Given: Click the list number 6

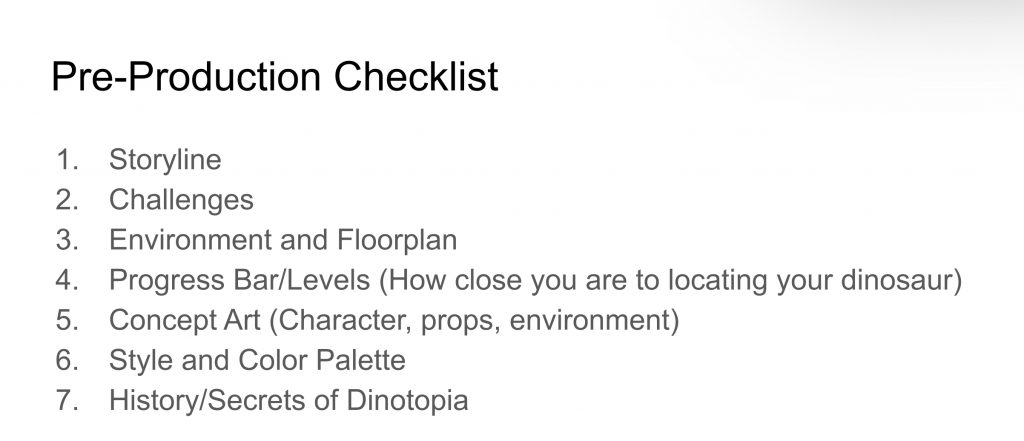Looking at the screenshot, I should tap(67, 361).
